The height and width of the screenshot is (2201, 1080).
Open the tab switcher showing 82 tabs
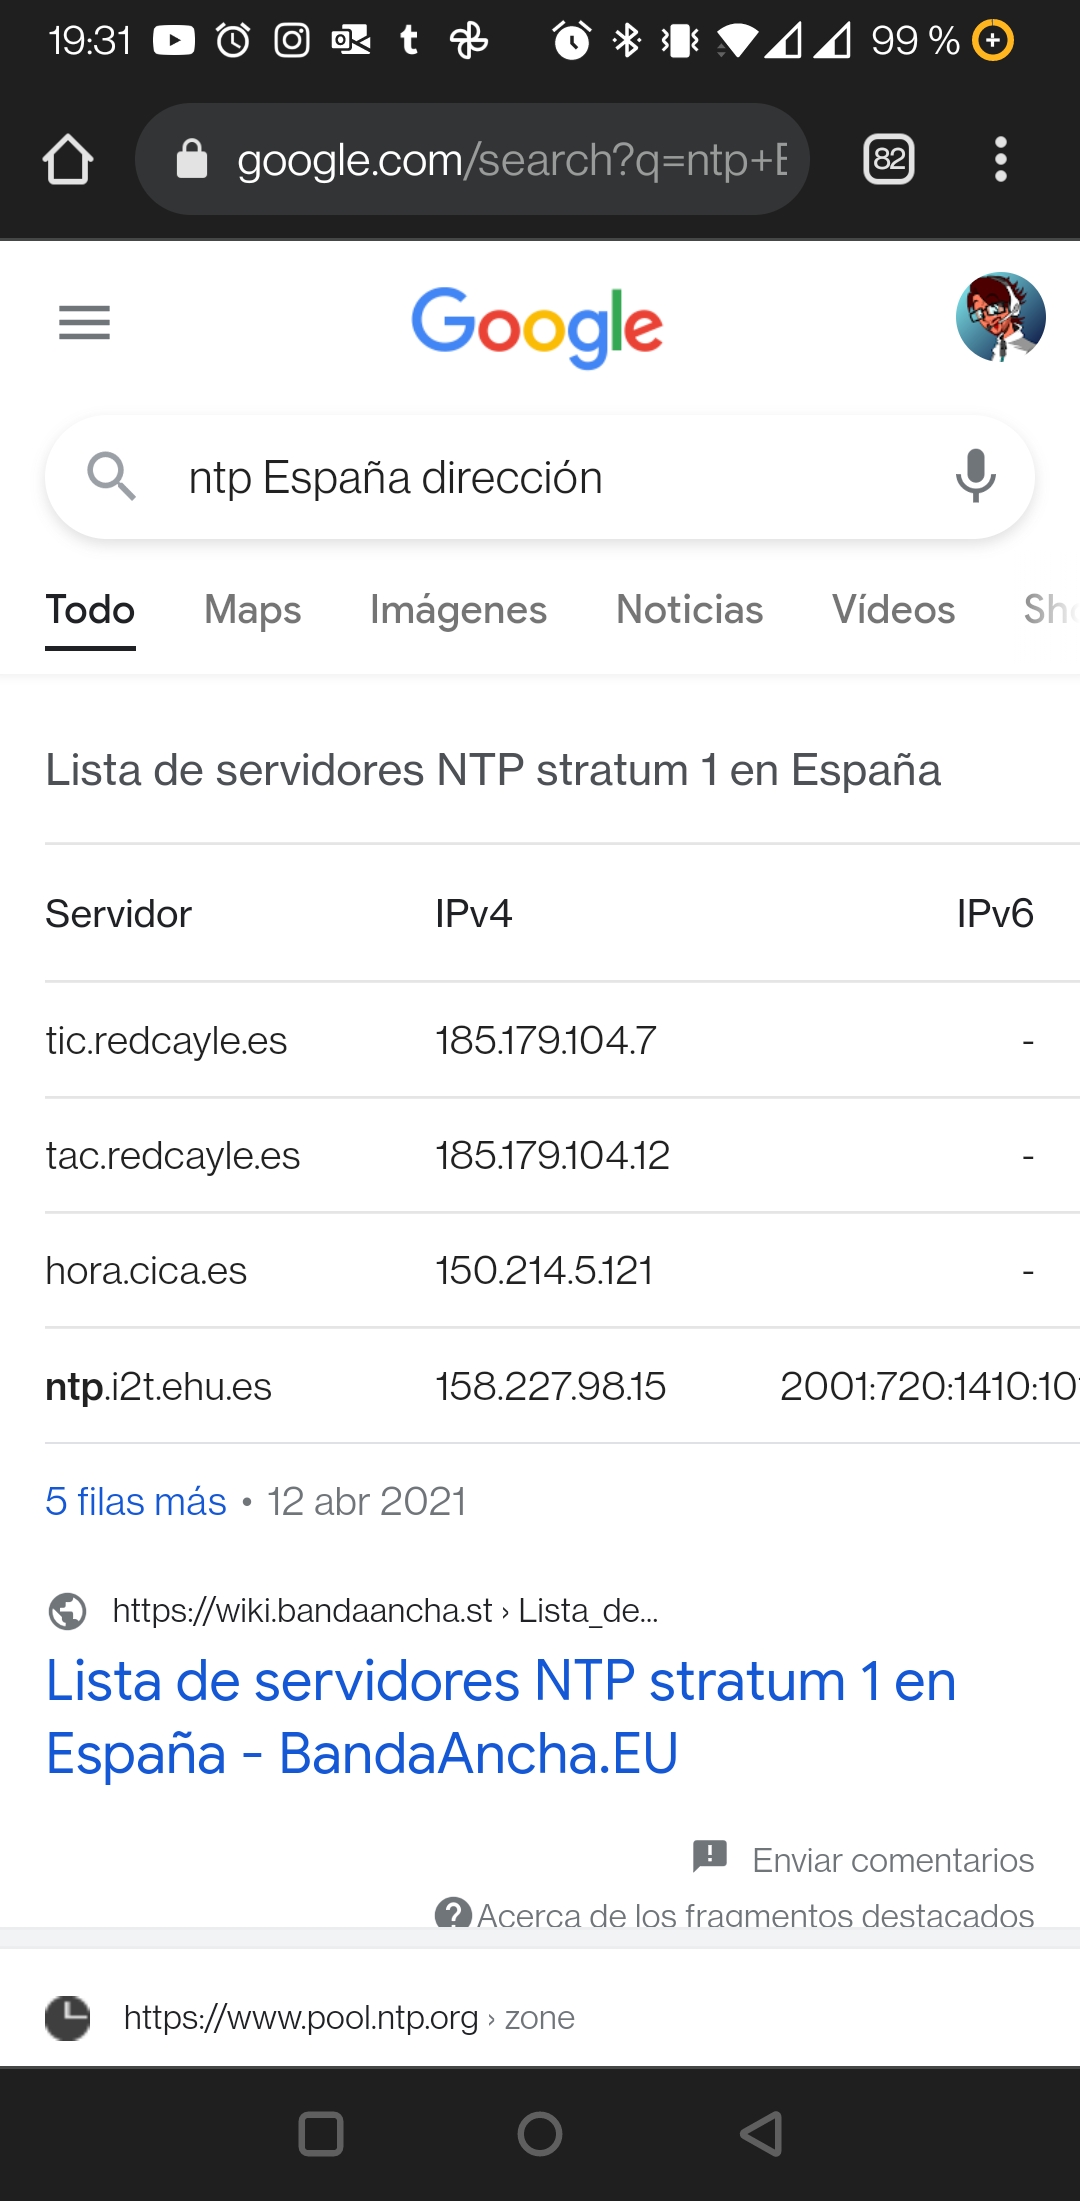pos(889,159)
